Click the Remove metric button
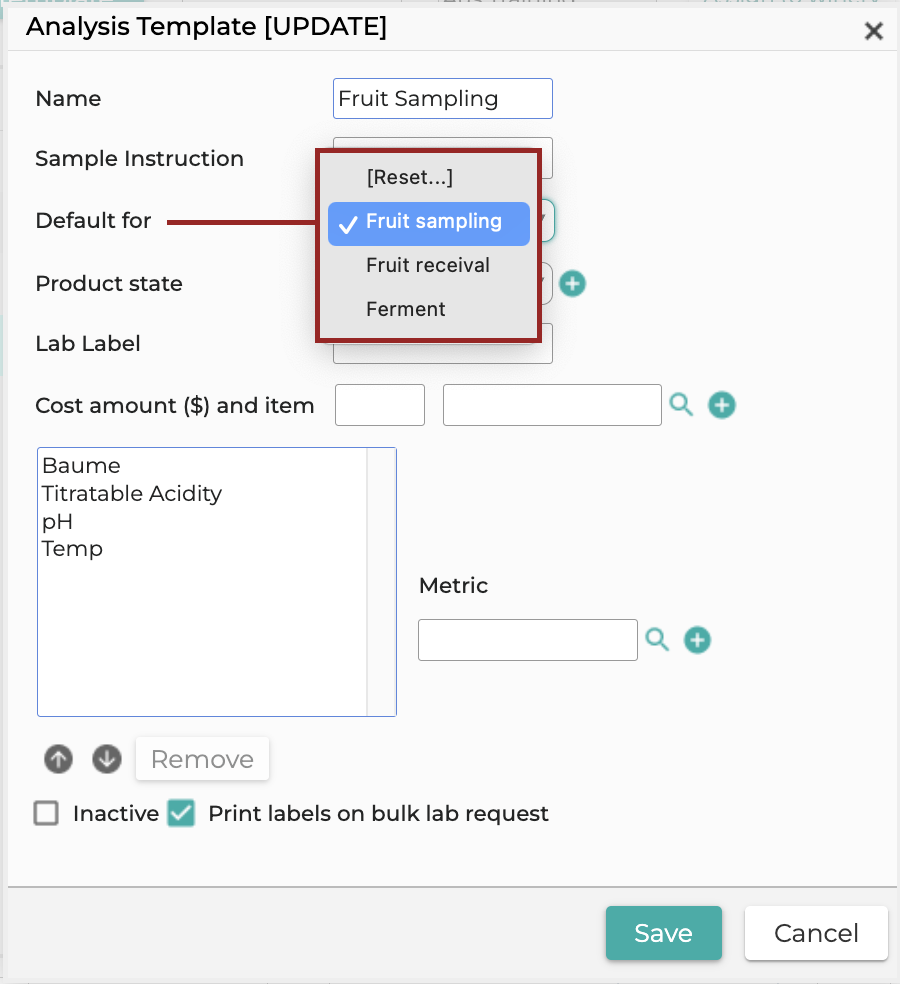This screenshot has height=984, width=900. [202, 759]
